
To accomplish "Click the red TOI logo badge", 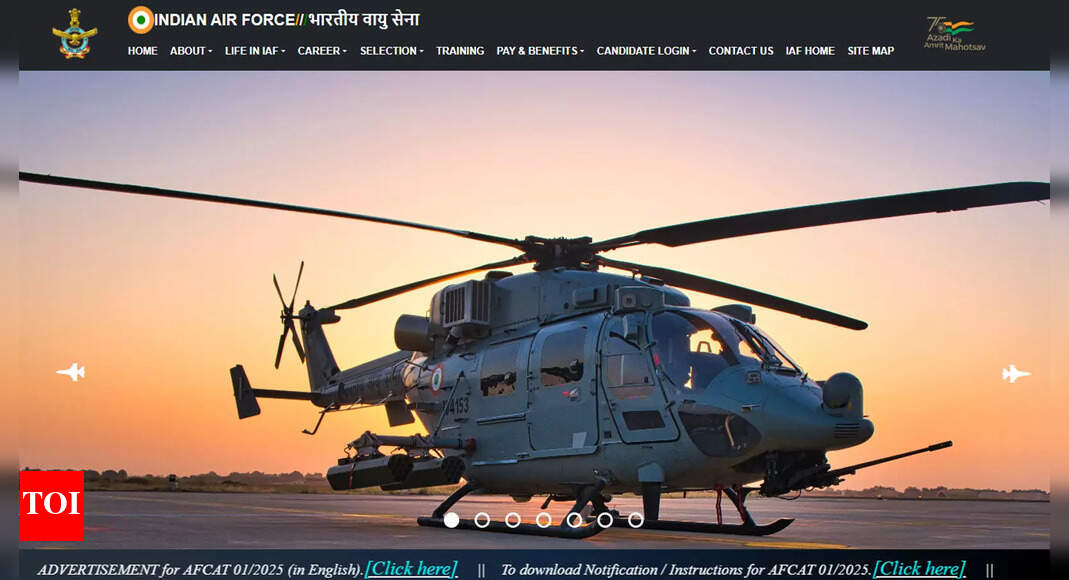I will tap(51, 506).
